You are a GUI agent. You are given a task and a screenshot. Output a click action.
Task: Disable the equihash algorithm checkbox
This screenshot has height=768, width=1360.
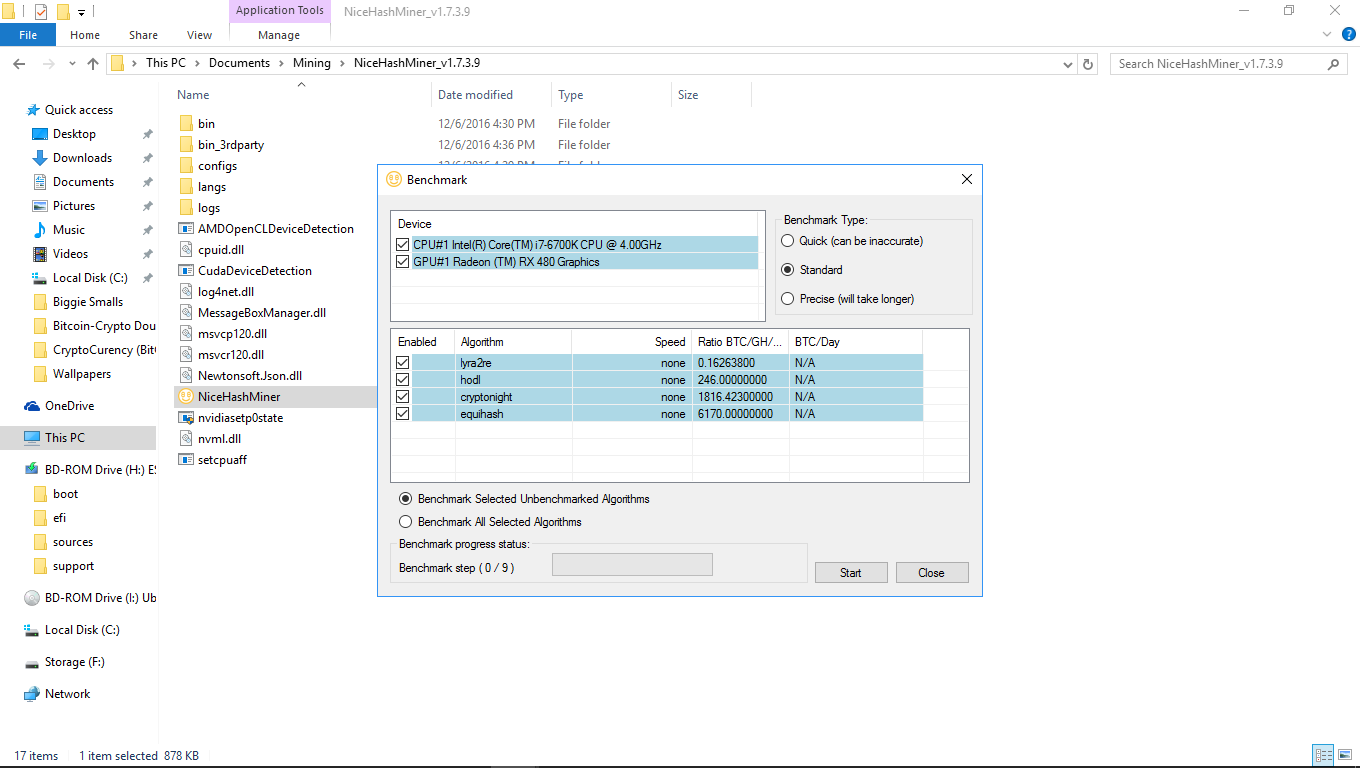tap(403, 414)
